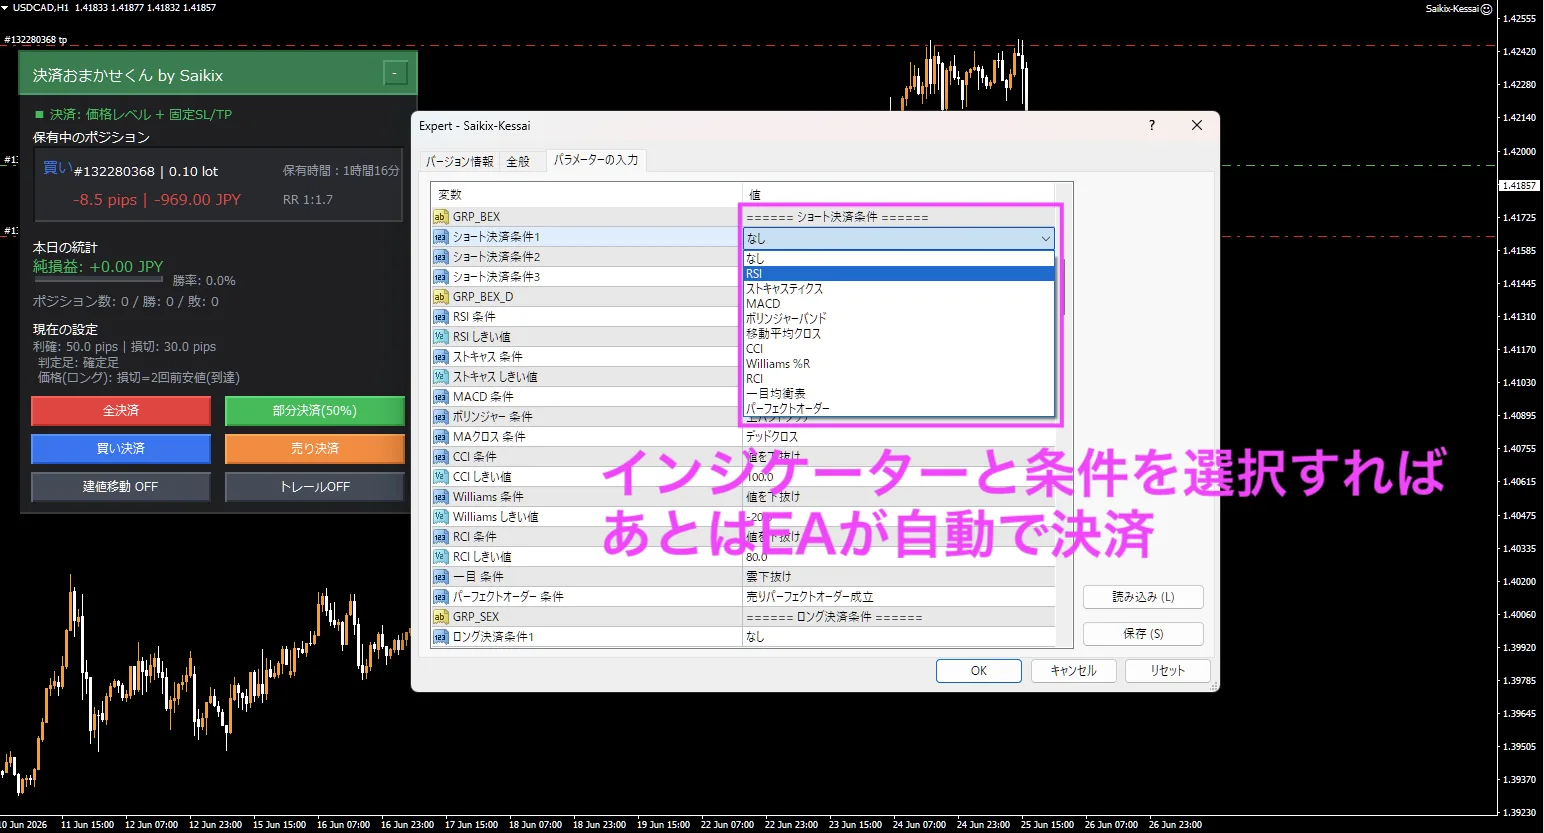Image resolution: width=1544 pixels, height=833 pixels.
Task: Click the 変数 column header
Action: tap(587, 195)
